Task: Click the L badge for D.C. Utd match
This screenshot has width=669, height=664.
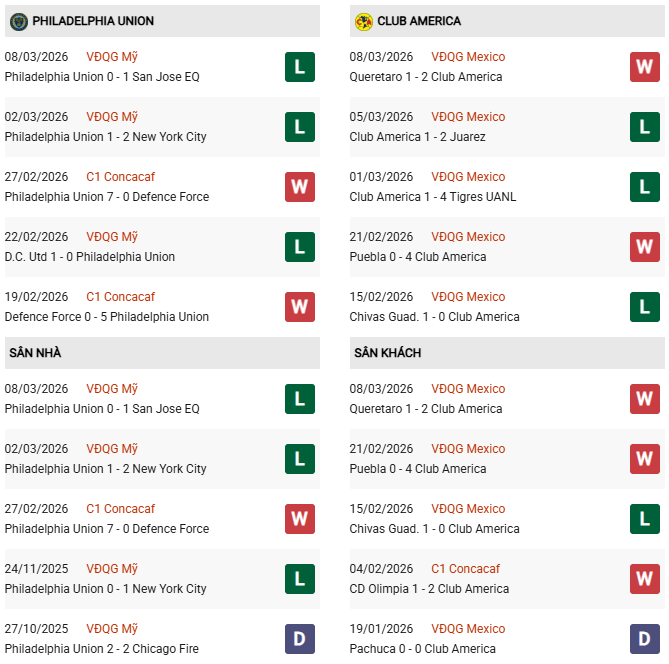Action: pyautogui.click(x=300, y=247)
